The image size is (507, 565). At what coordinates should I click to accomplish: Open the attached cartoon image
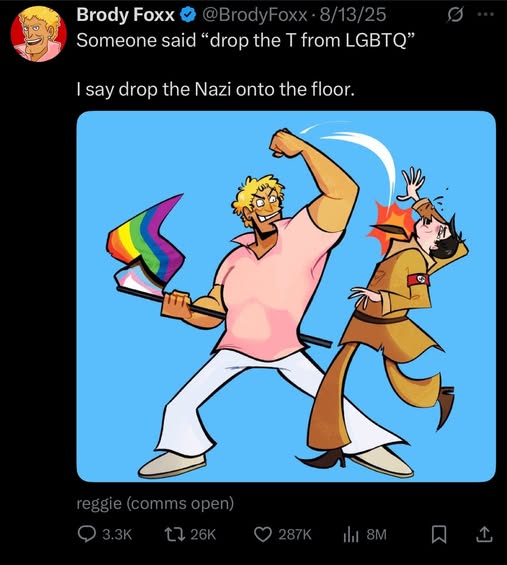[x=286, y=296]
